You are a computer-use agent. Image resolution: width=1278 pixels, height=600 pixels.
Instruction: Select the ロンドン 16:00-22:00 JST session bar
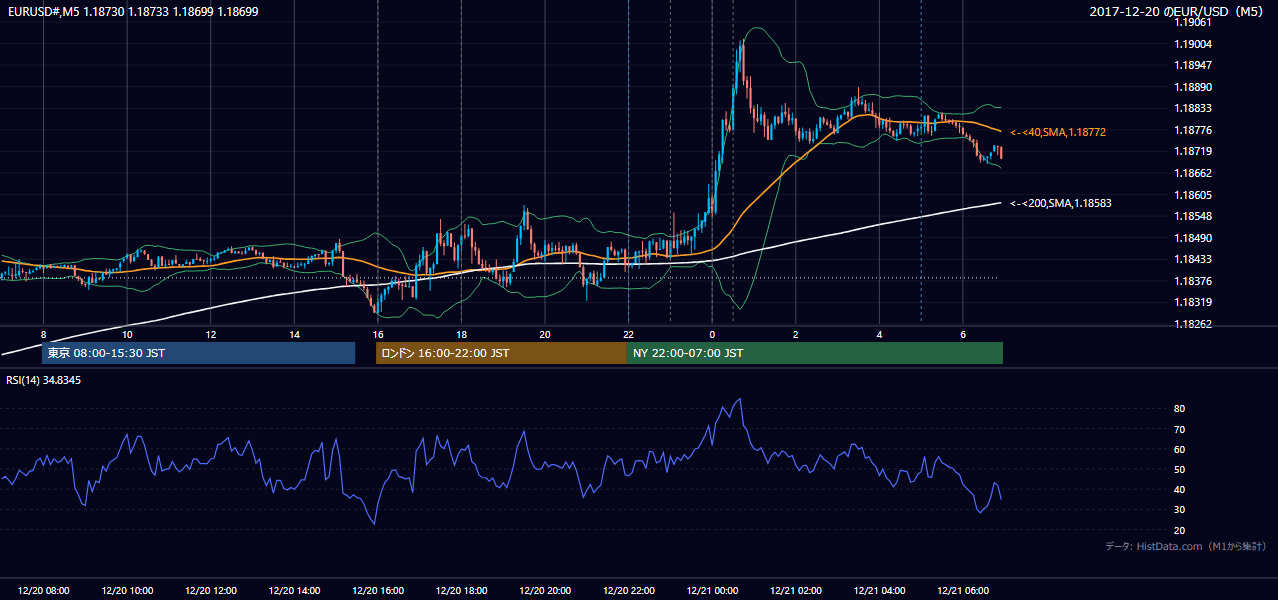pyautogui.click(x=501, y=353)
